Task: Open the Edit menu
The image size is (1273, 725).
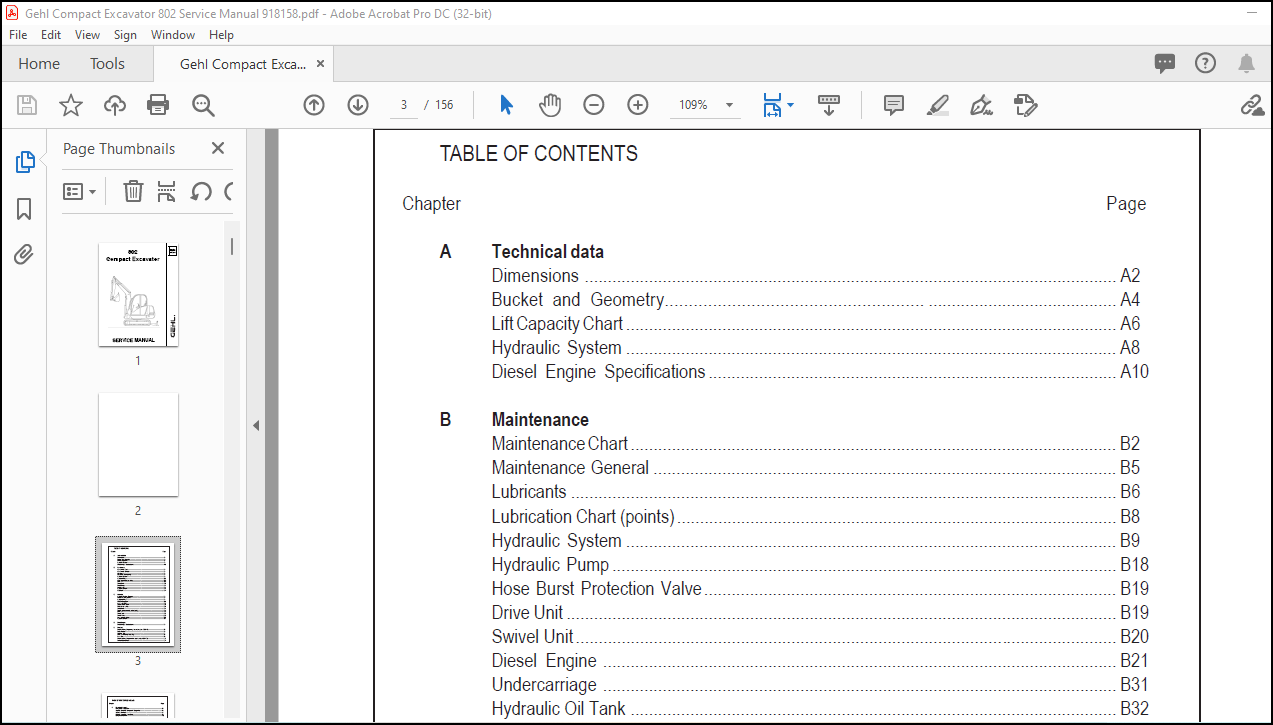Action: (x=51, y=34)
